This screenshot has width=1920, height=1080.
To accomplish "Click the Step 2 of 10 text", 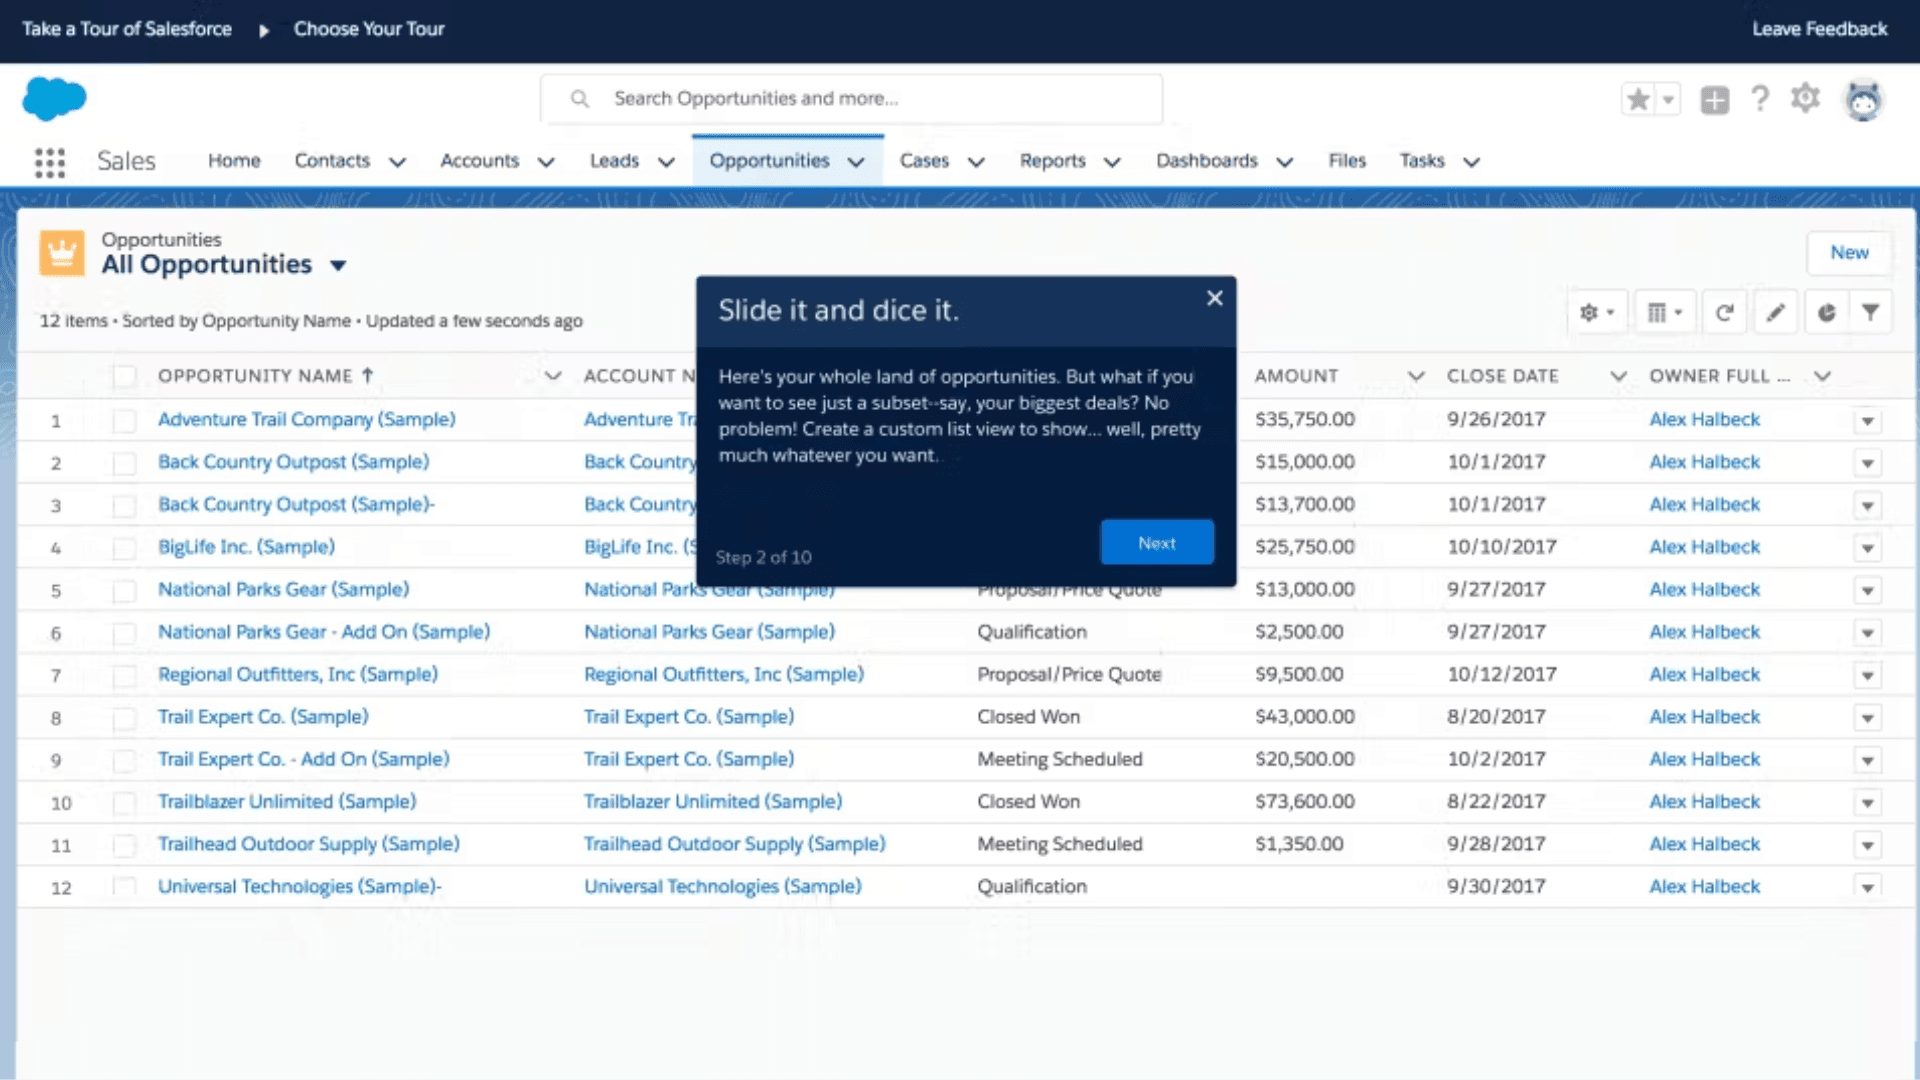I will pyautogui.click(x=763, y=558).
